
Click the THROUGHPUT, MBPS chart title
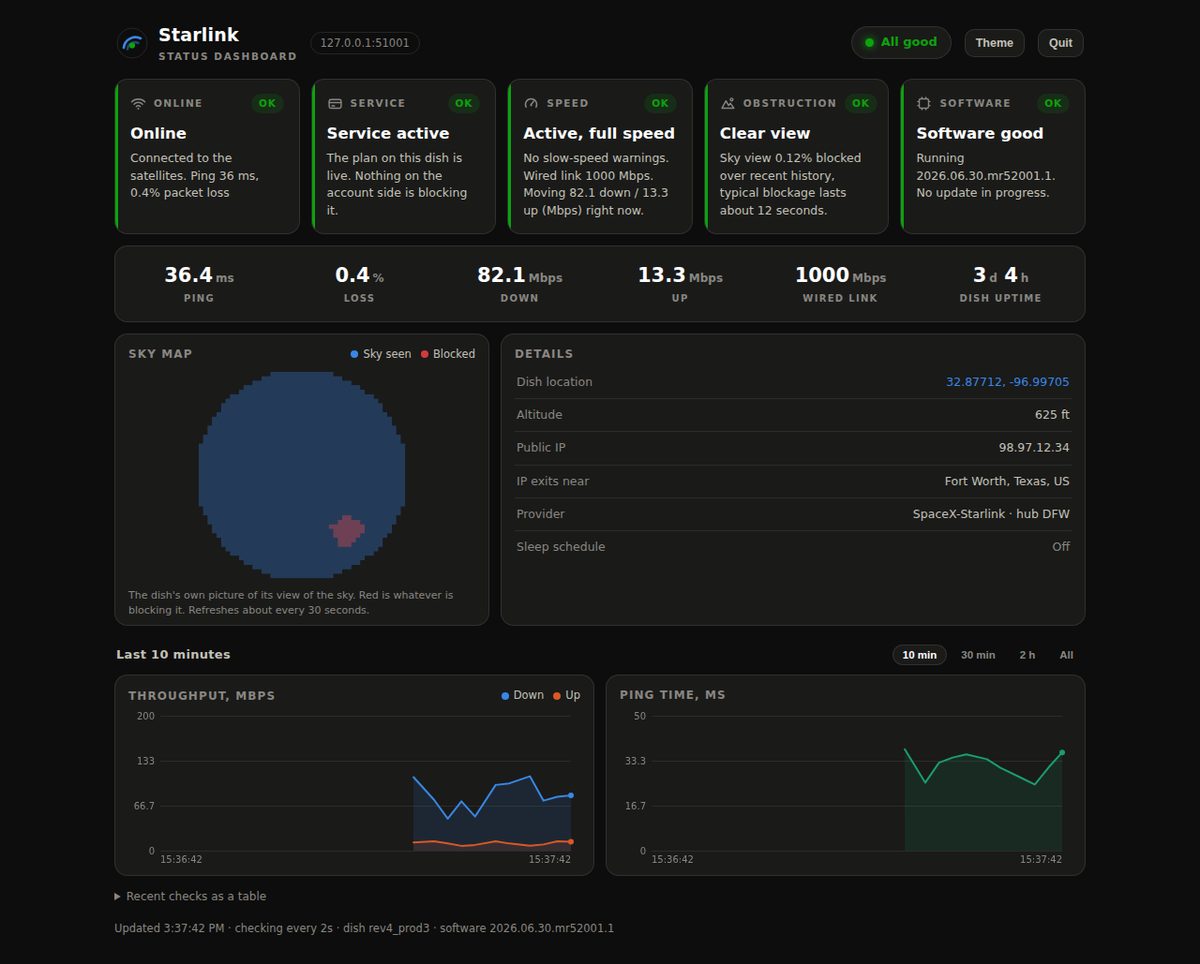[x=202, y=696]
